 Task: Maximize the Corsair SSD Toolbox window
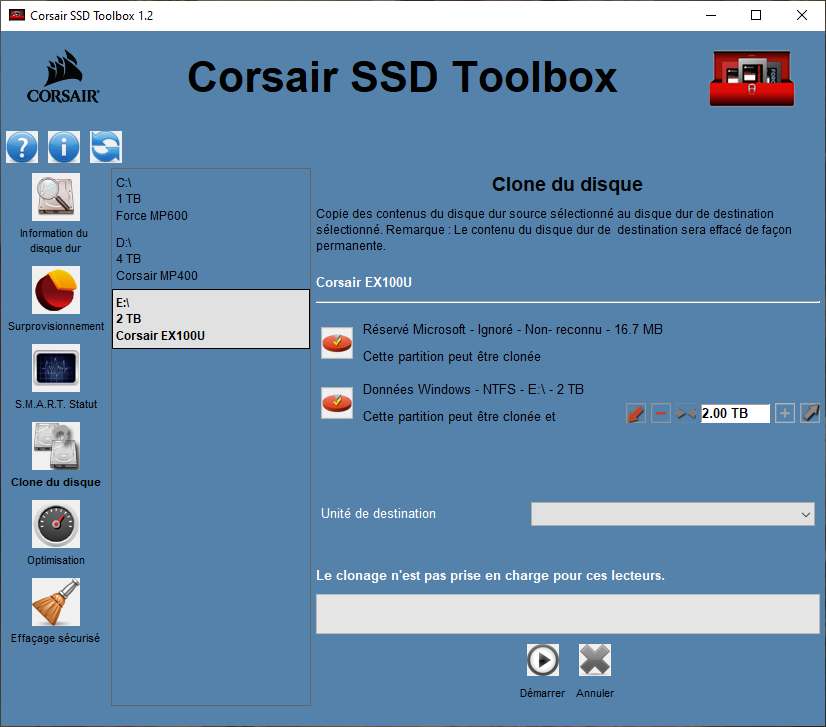click(x=756, y=15)
